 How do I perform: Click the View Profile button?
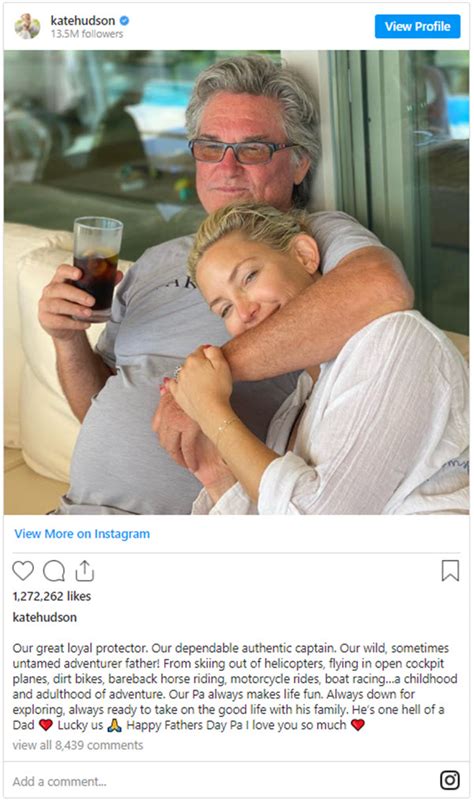point(418,26)
